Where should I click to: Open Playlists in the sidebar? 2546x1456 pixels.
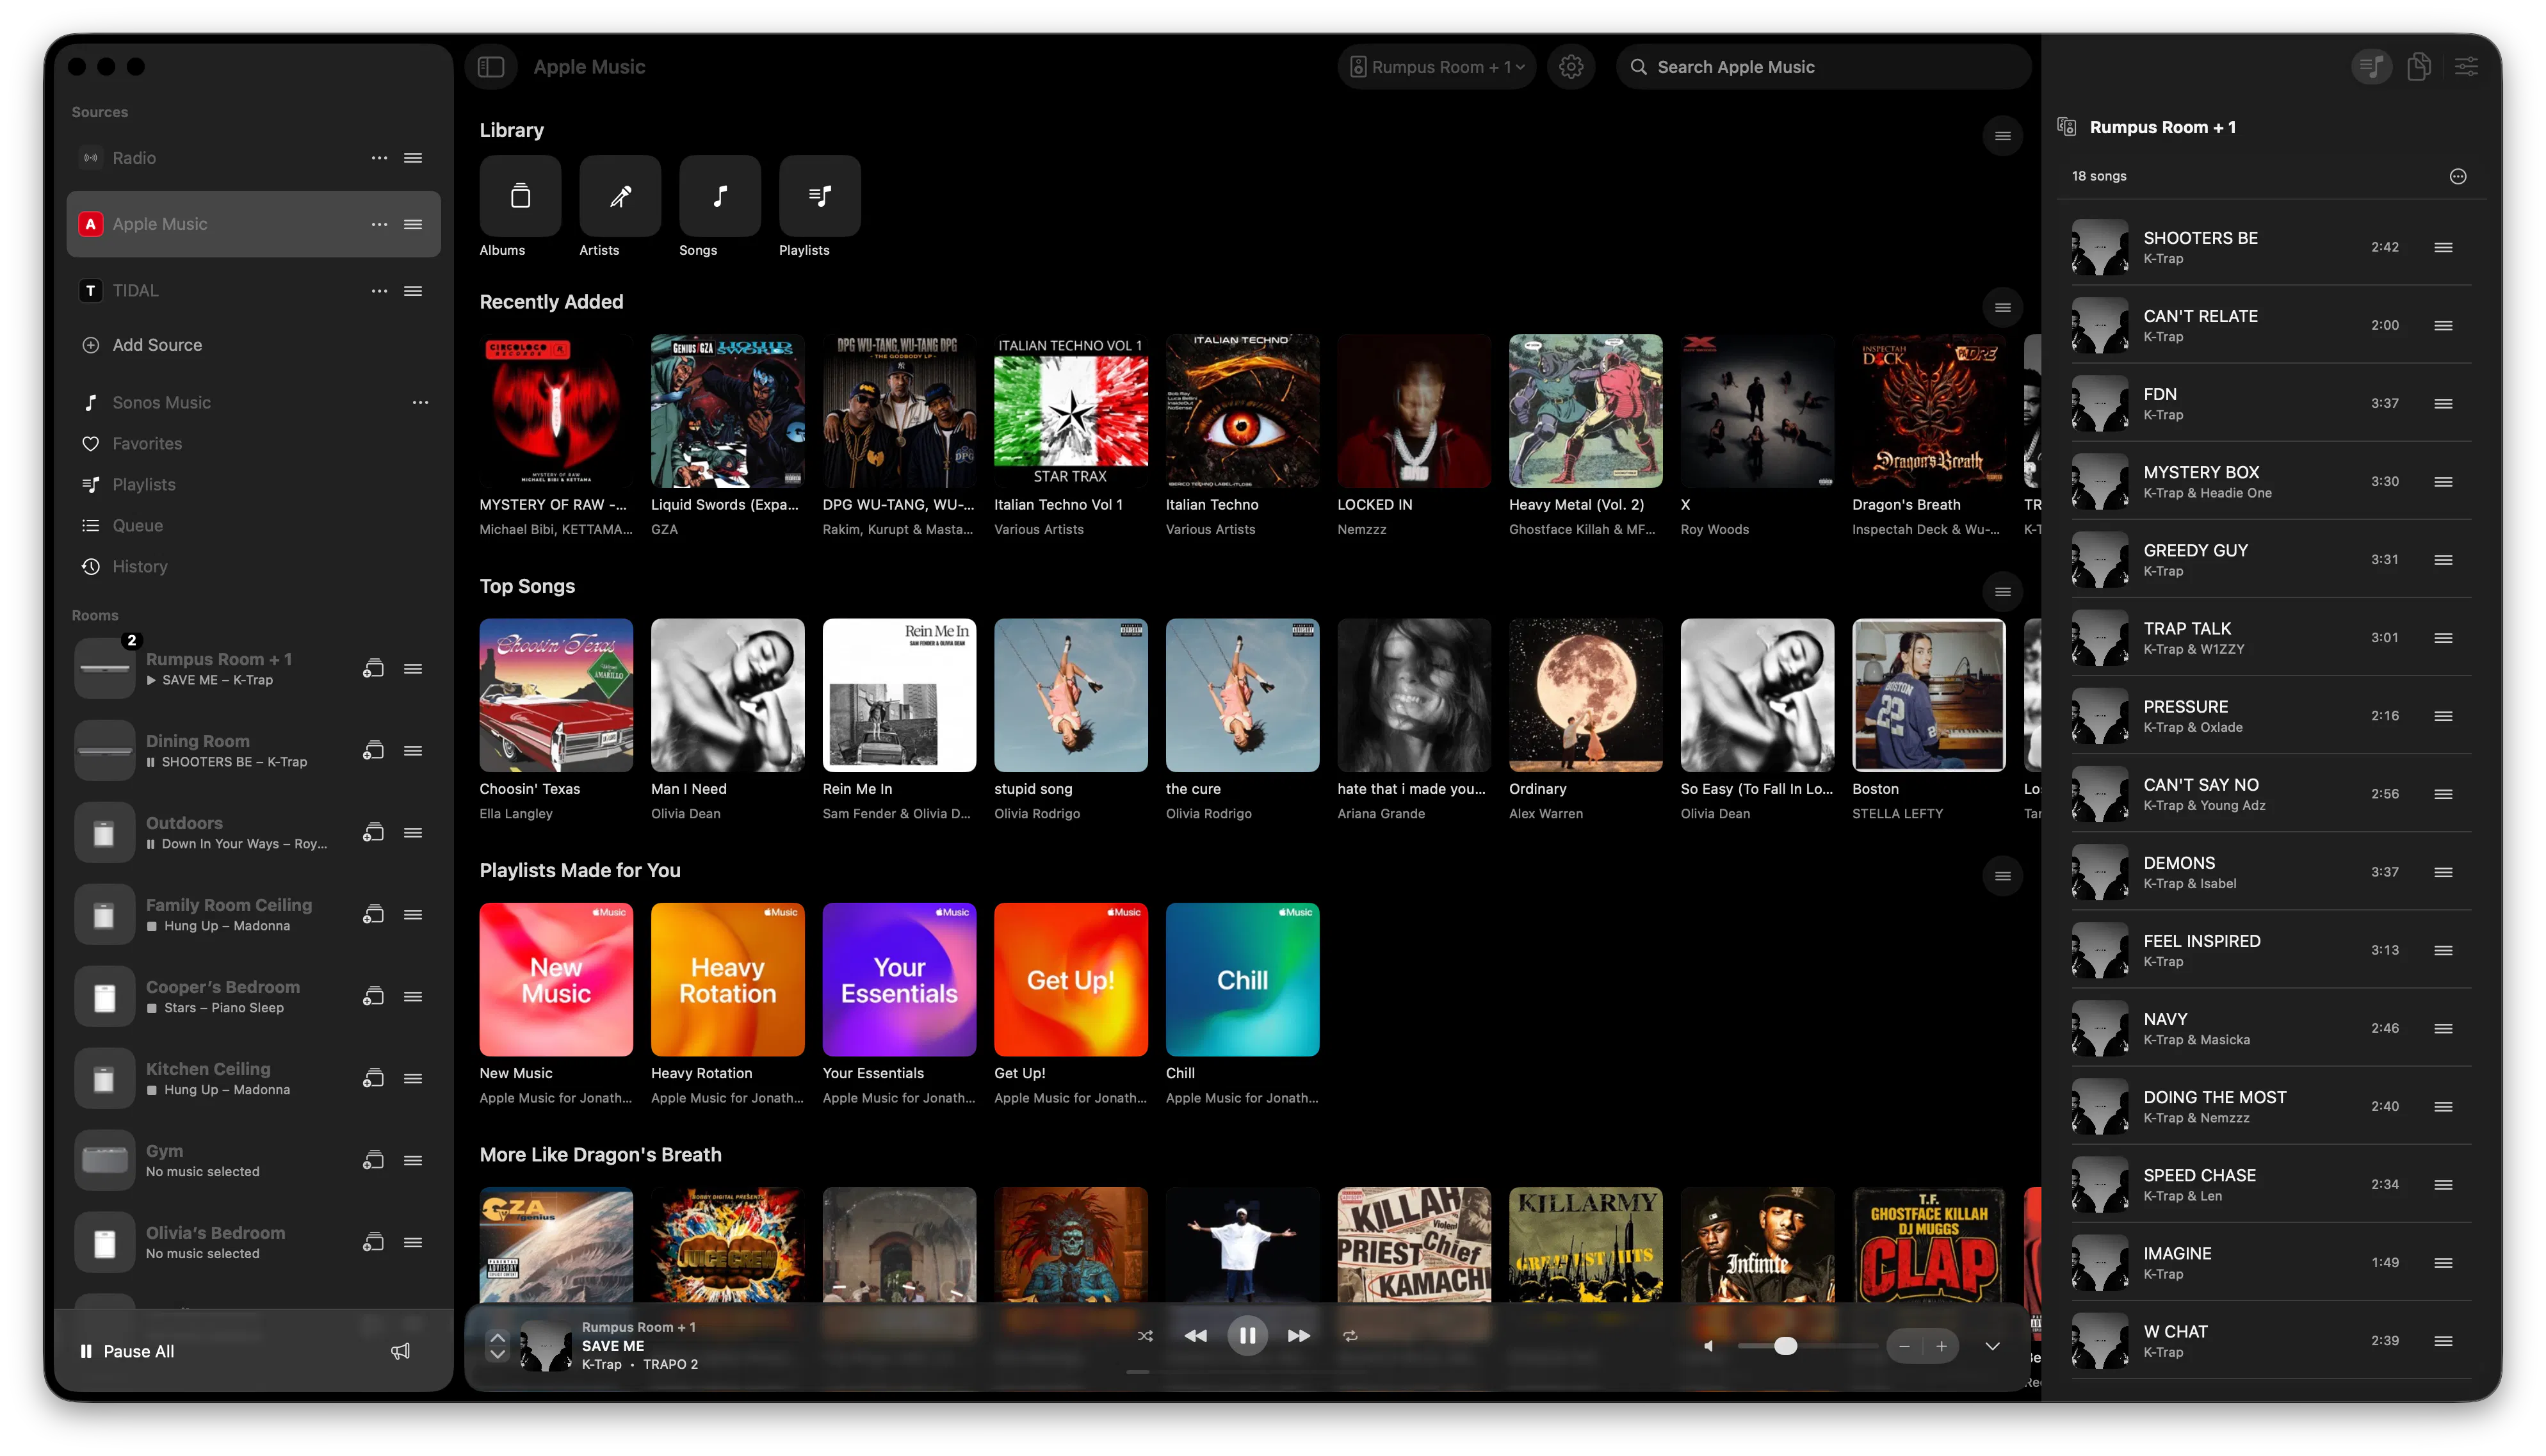tap(144, 484)
